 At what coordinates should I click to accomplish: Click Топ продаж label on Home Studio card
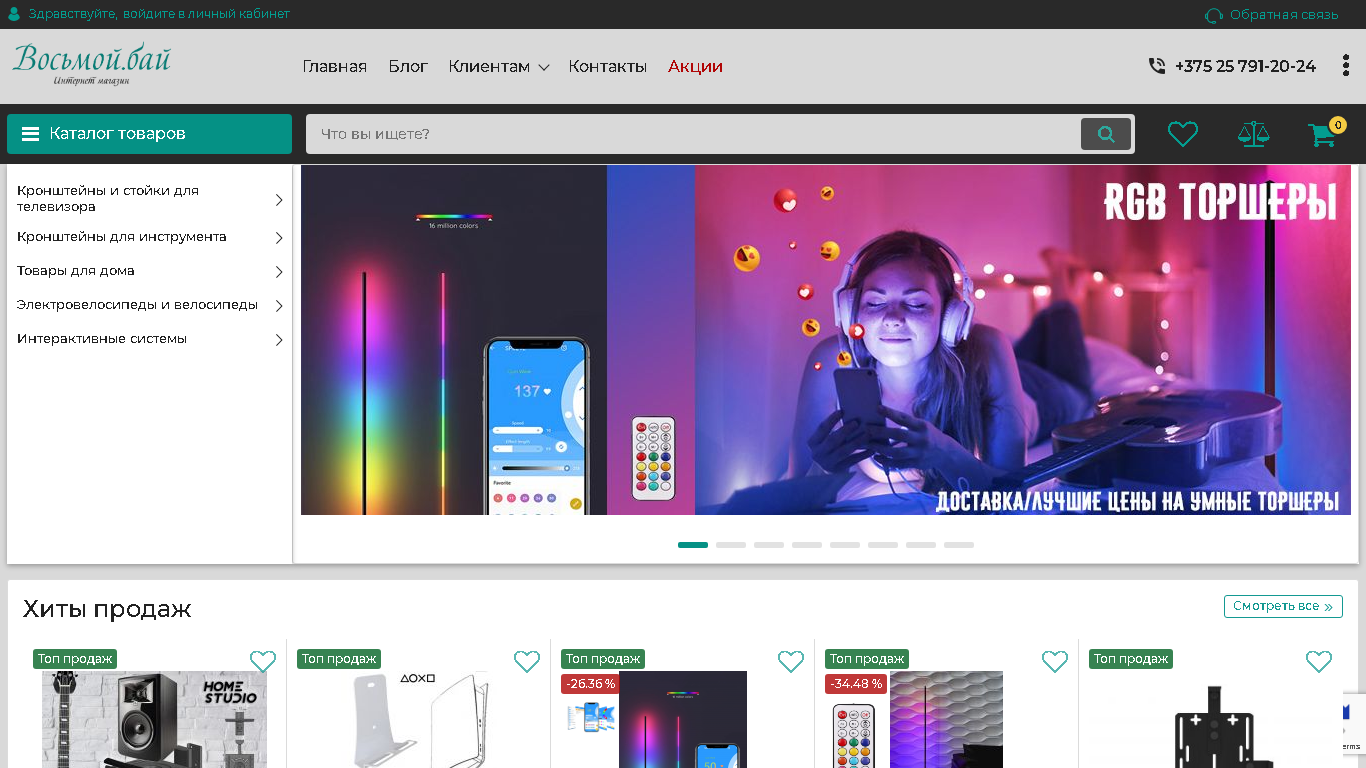[75, 659]
